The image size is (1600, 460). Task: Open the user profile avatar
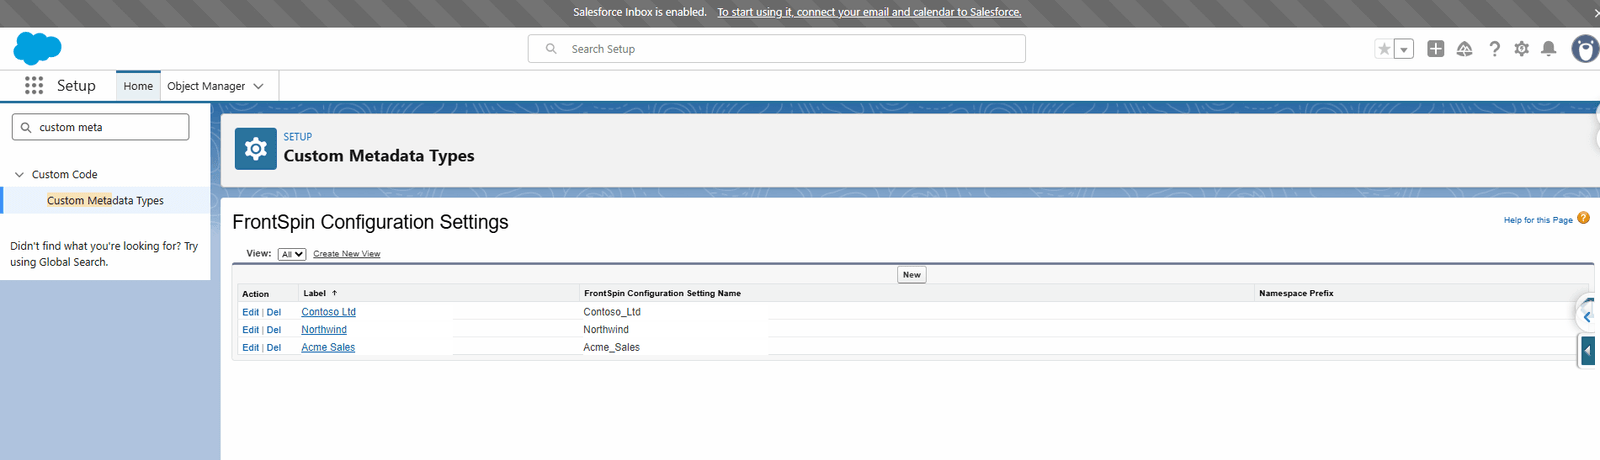point(1586,49)
